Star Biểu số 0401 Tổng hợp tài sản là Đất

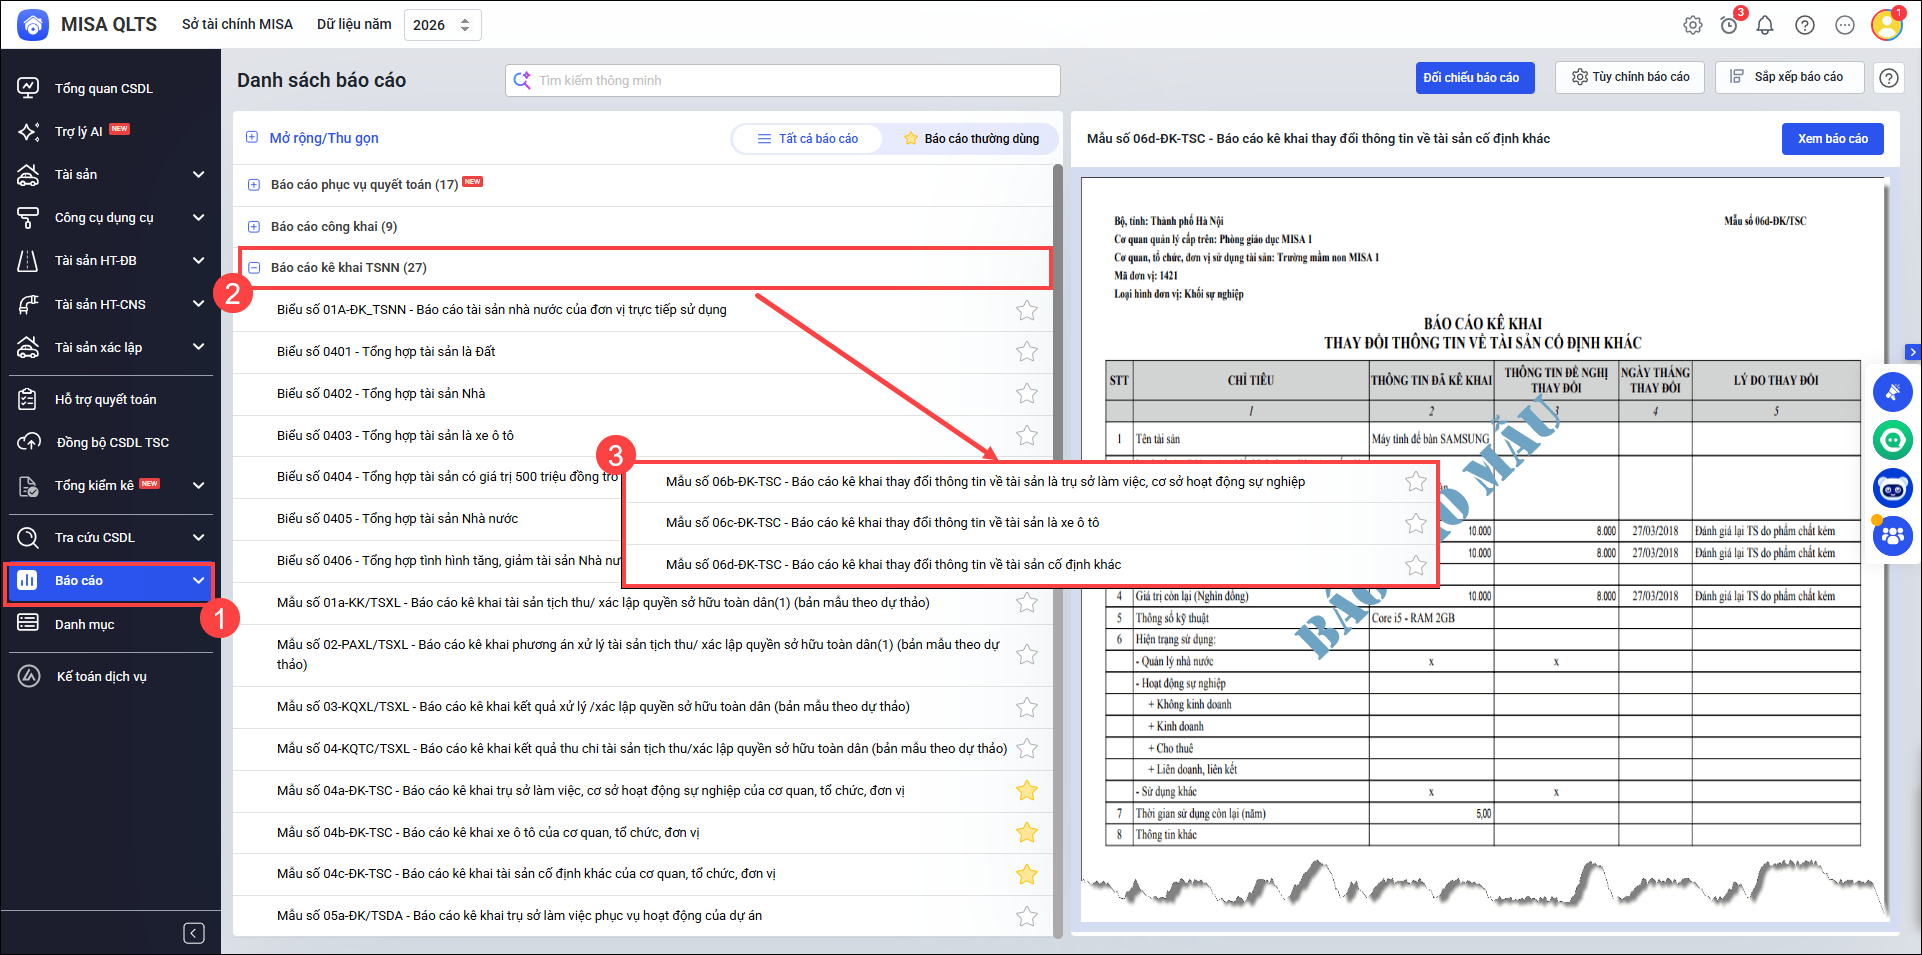click(x=1026, y=352)
